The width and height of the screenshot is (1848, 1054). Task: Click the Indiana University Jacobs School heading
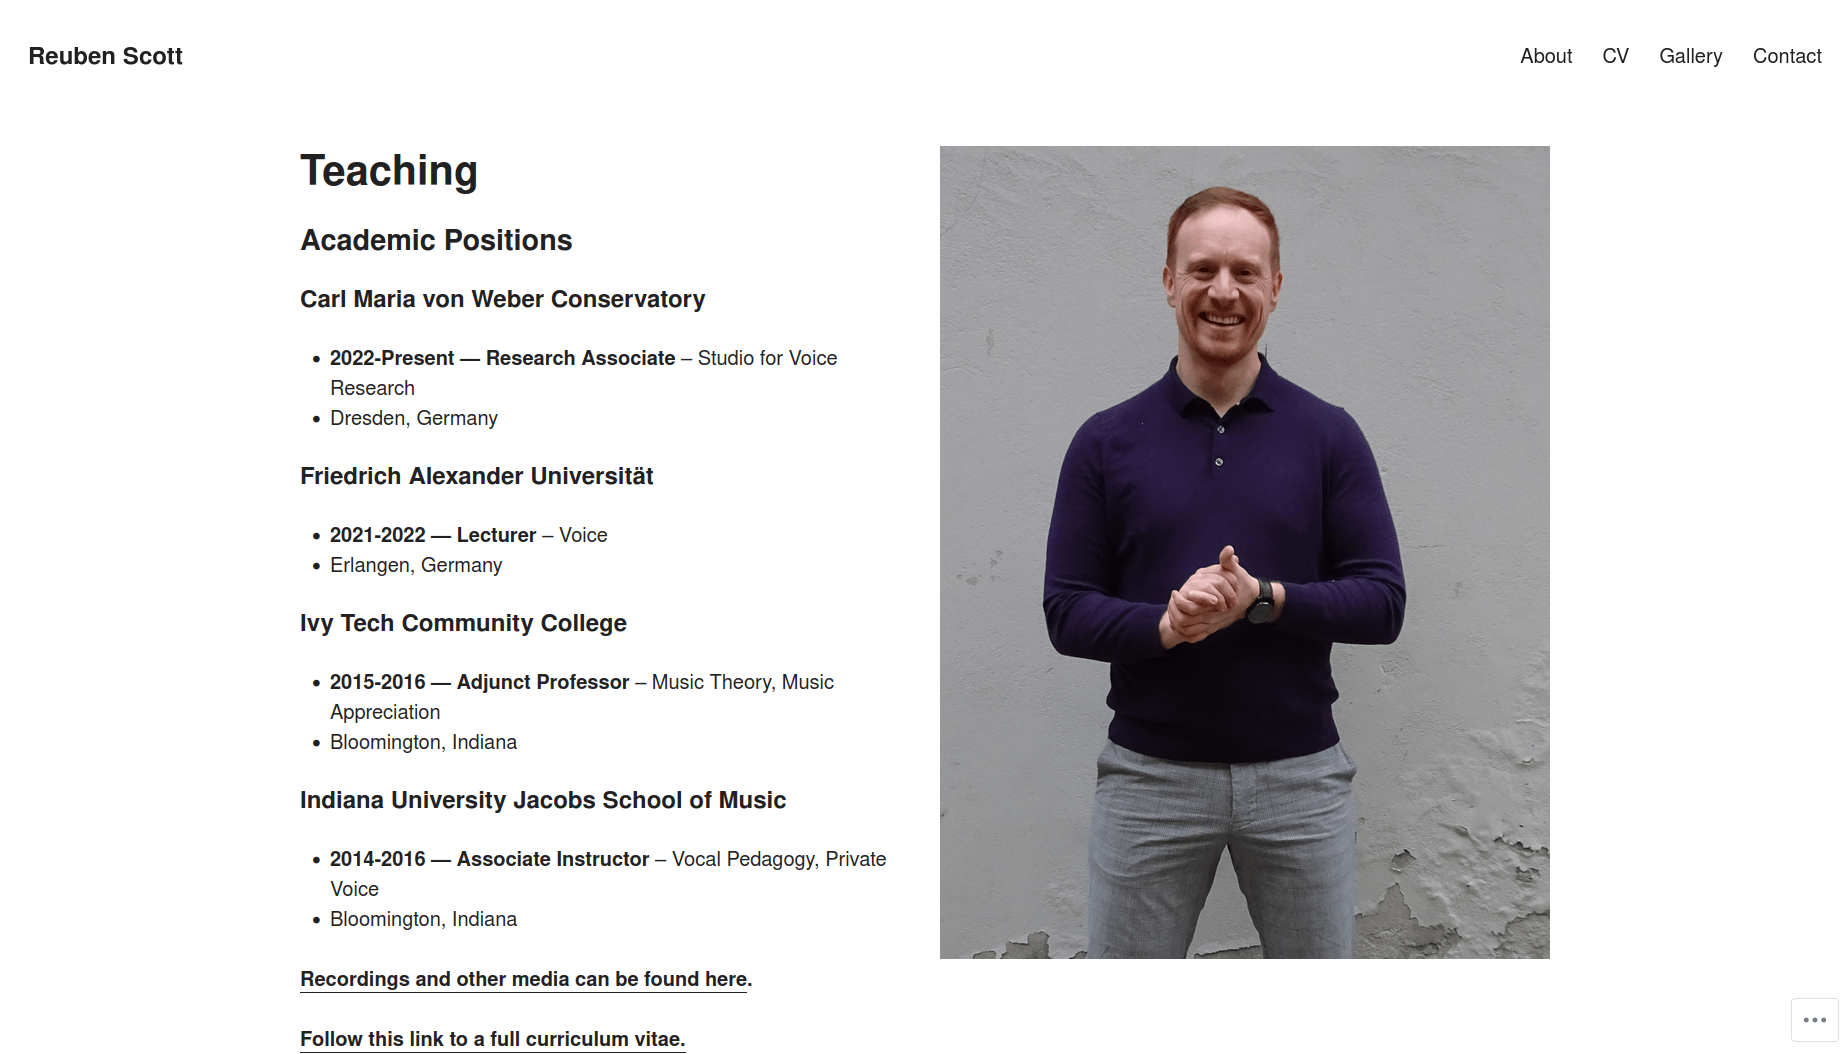pyautogui.click(x=542, y=800)
